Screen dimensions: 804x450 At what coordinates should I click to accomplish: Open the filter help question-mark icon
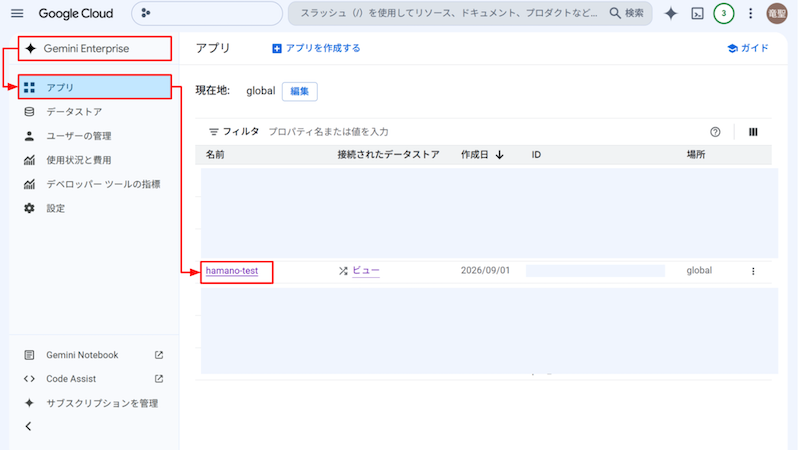715,132
